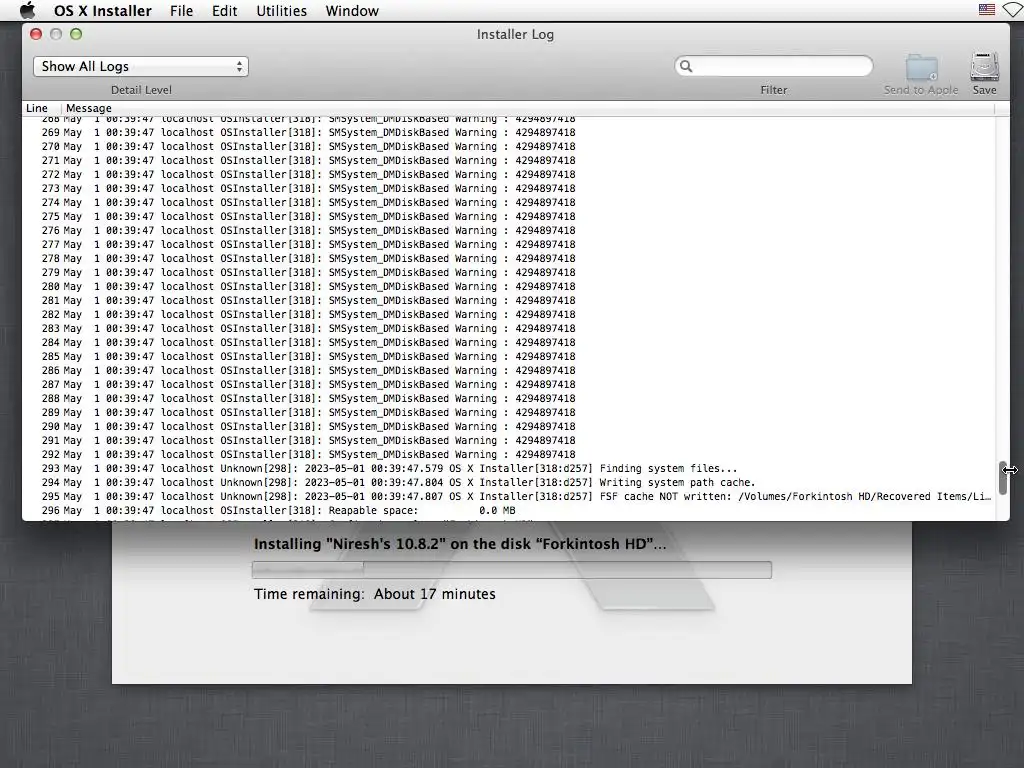Open the Window menu

pos(352,11)
